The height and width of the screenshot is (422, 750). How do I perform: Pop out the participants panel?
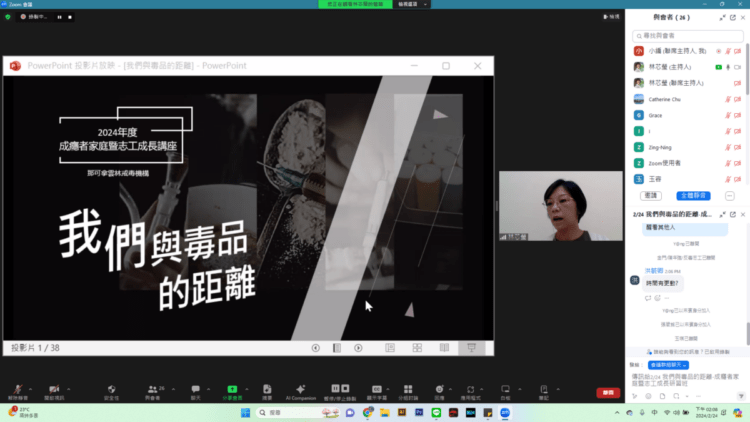[733, 18]
